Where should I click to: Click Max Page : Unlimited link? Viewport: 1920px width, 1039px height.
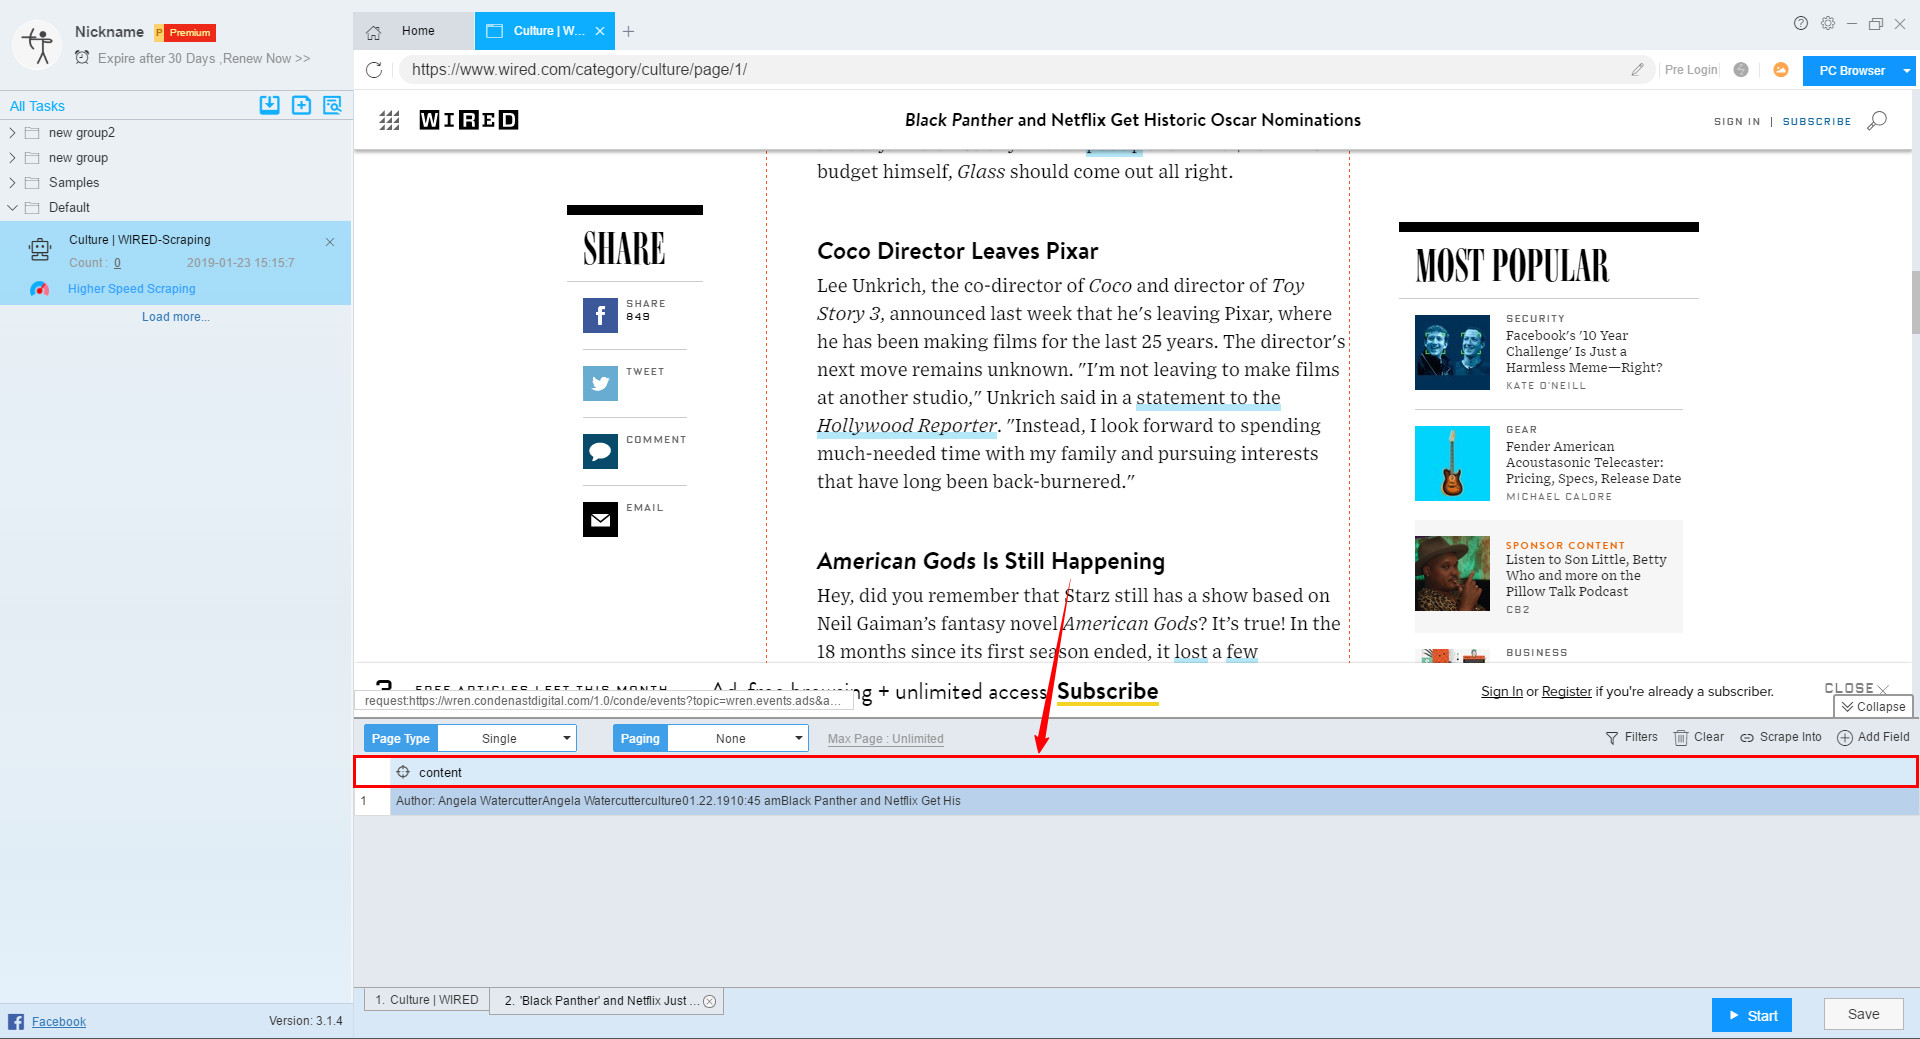[x=885, y=739]
